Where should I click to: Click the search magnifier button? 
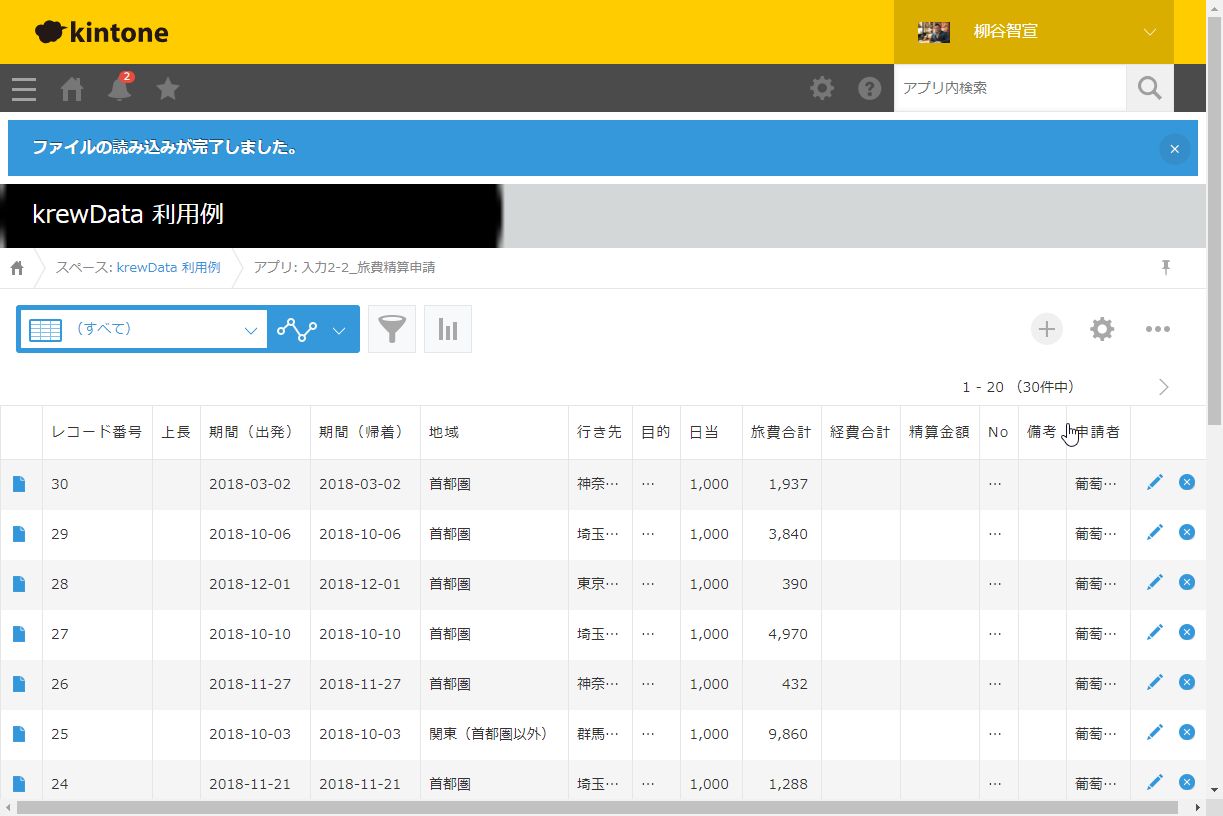point(1150,88)
